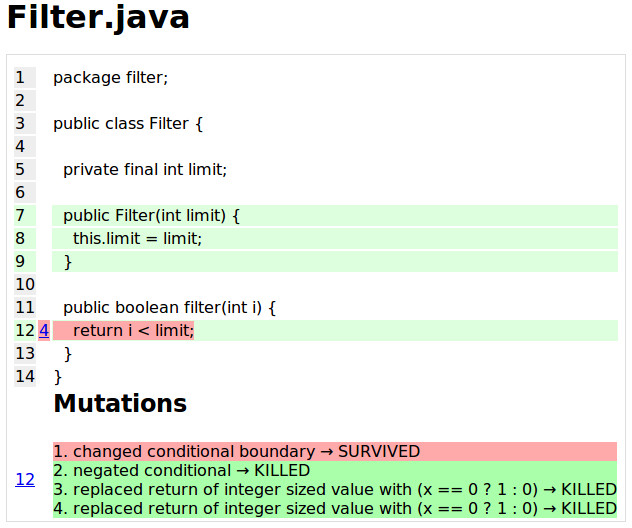Select the 'negated conditional → KILLED' mutation
Screen dimensions: 632x528
tap(181, 471)
